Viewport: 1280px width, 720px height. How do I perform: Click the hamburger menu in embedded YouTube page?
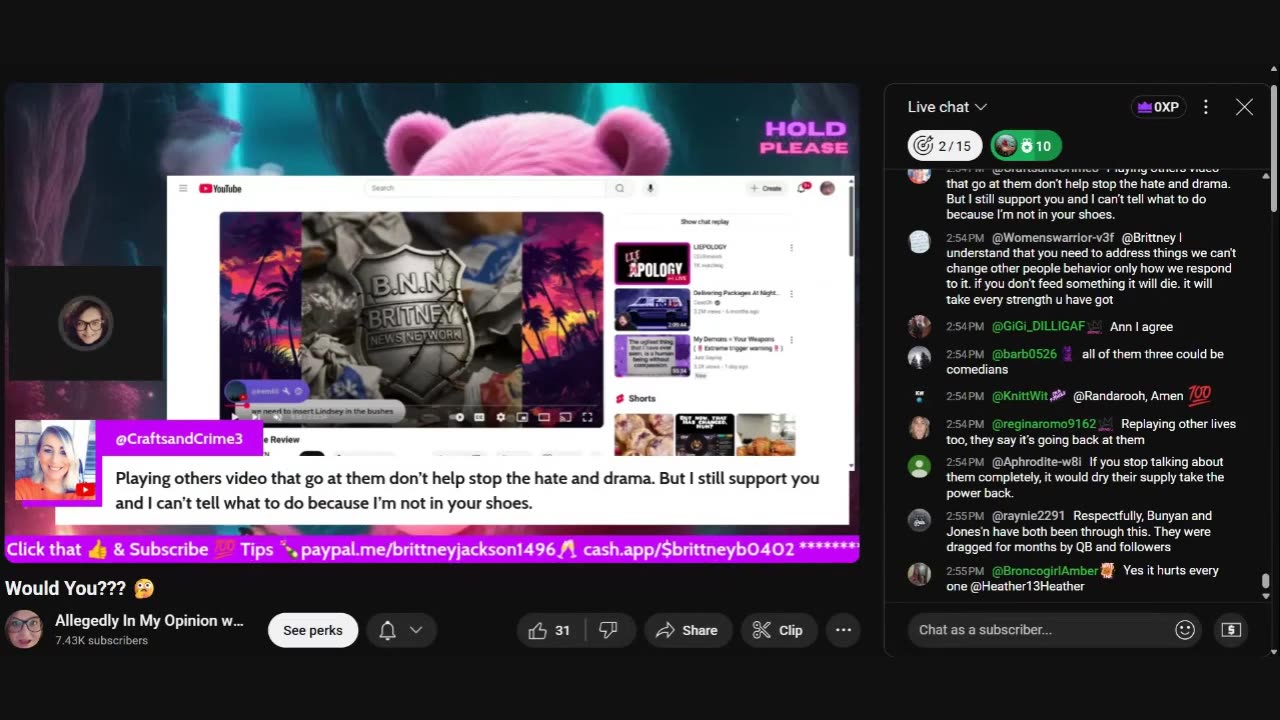click(183, 188)
